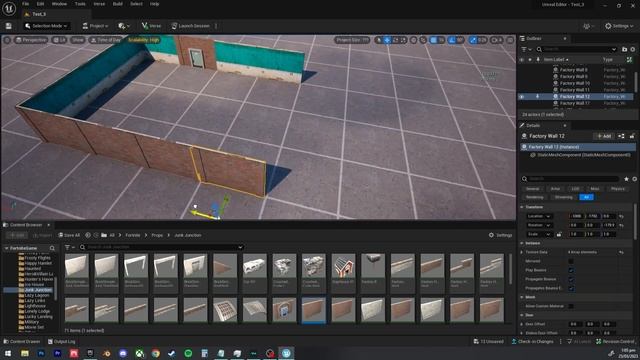This screenshot has width=640, height=360.
Task: Open Outliner settings gear
Action: pyautogui.click(x=633, y=49)
